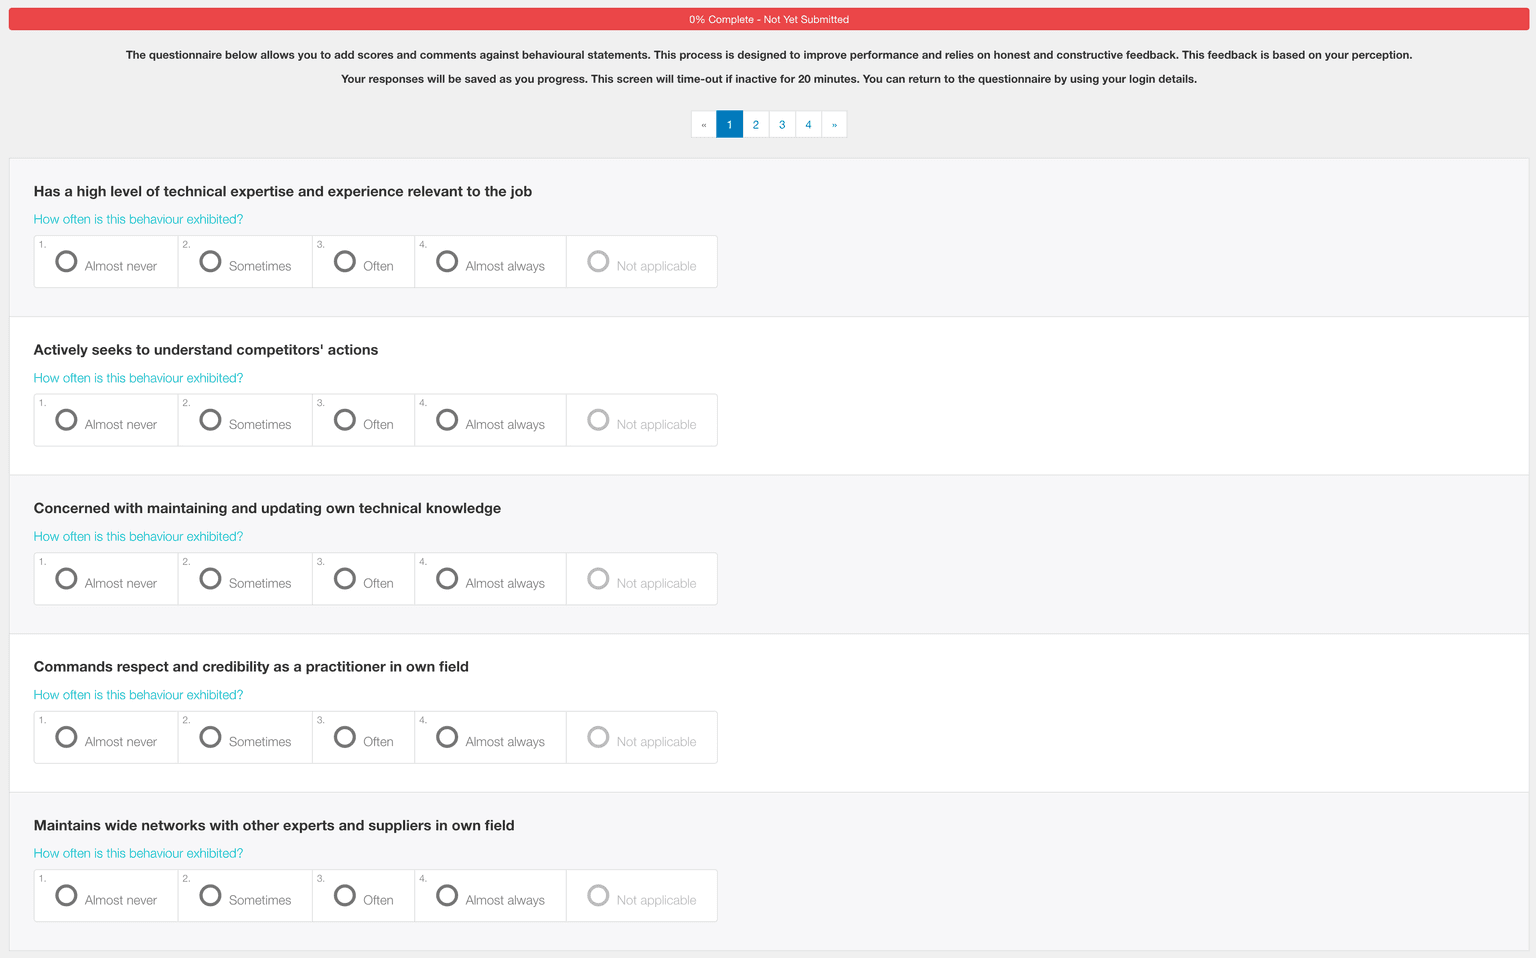Jump to page 4 of the questionnaire
Viewport: 1536px width, 958px height.
pyautogui.click(x=808, y=124)
